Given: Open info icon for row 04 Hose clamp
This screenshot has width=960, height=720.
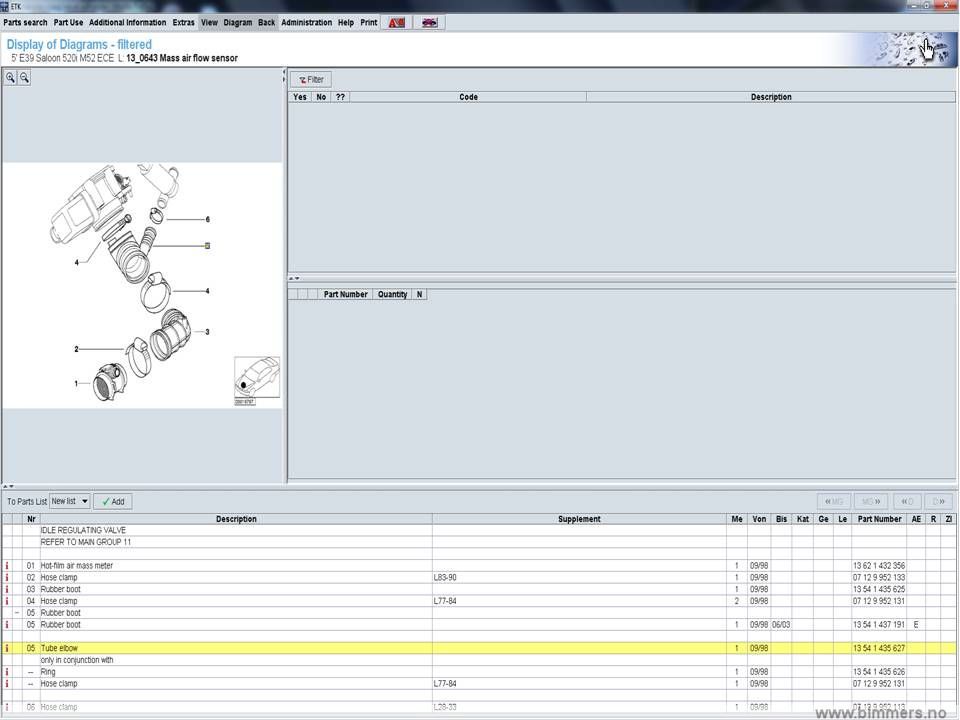Looking at the screenshot, I should click(x=7, y=601).
